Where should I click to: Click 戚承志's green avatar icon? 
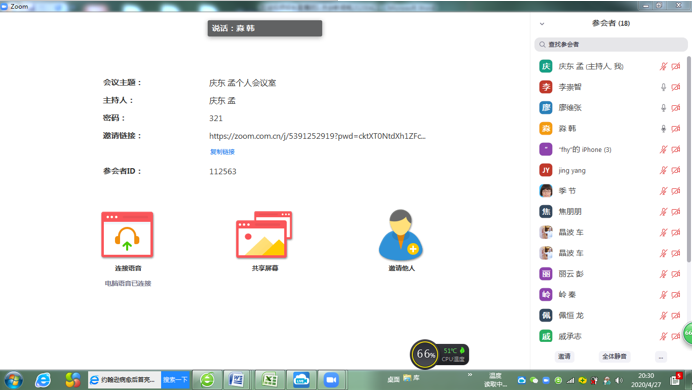tap(546, 336)
